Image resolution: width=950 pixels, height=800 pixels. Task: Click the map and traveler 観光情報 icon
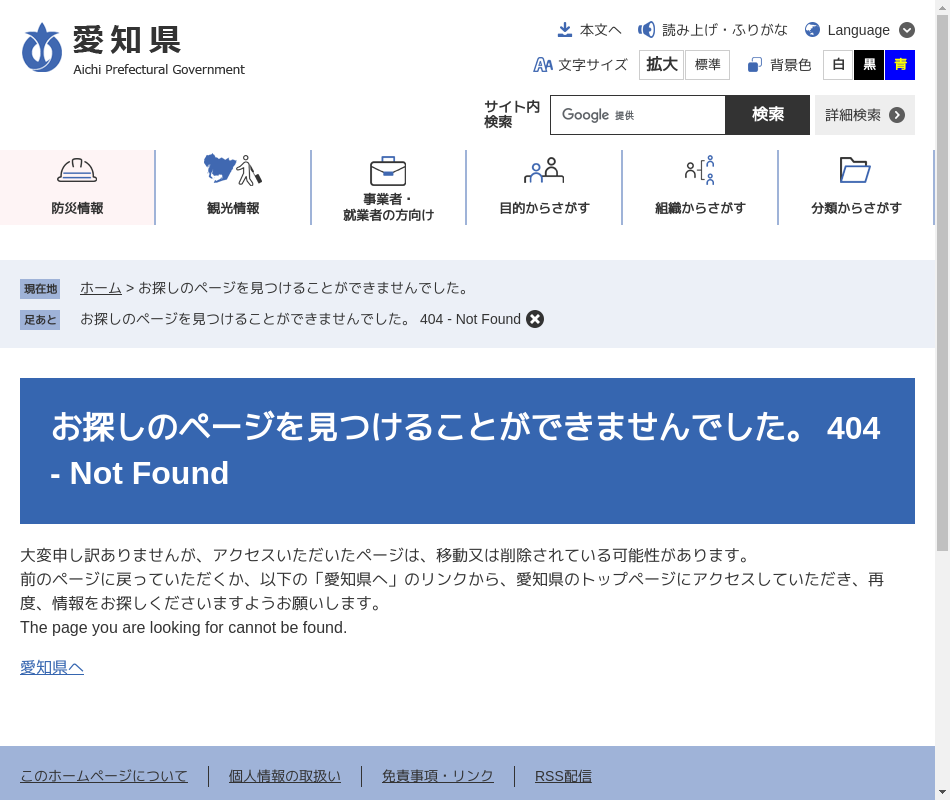pyautogui.click(x=233, y=169)
